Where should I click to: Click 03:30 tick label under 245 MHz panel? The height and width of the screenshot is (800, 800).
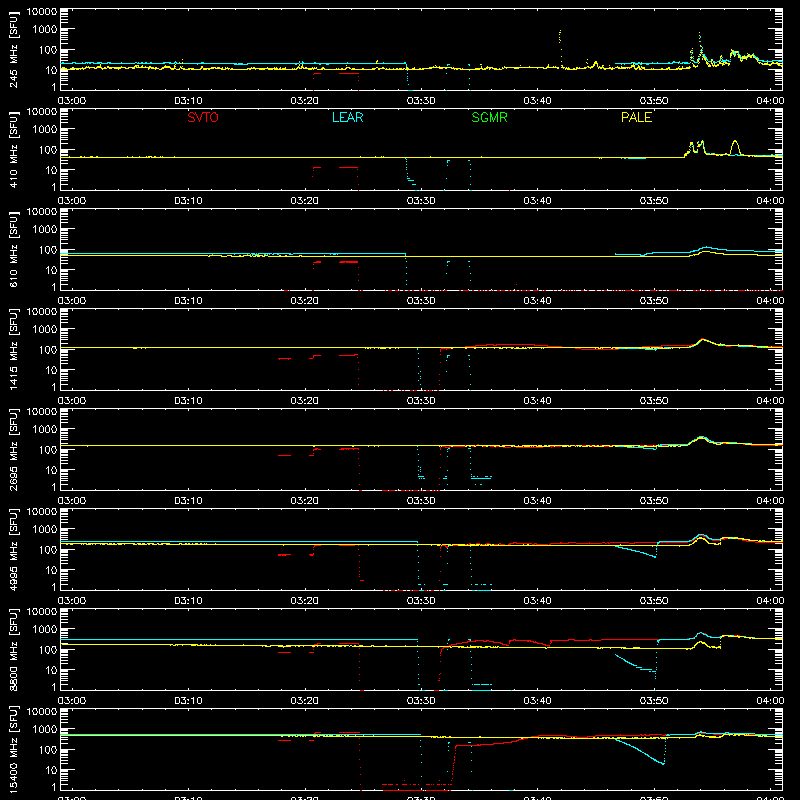point(421,101)
